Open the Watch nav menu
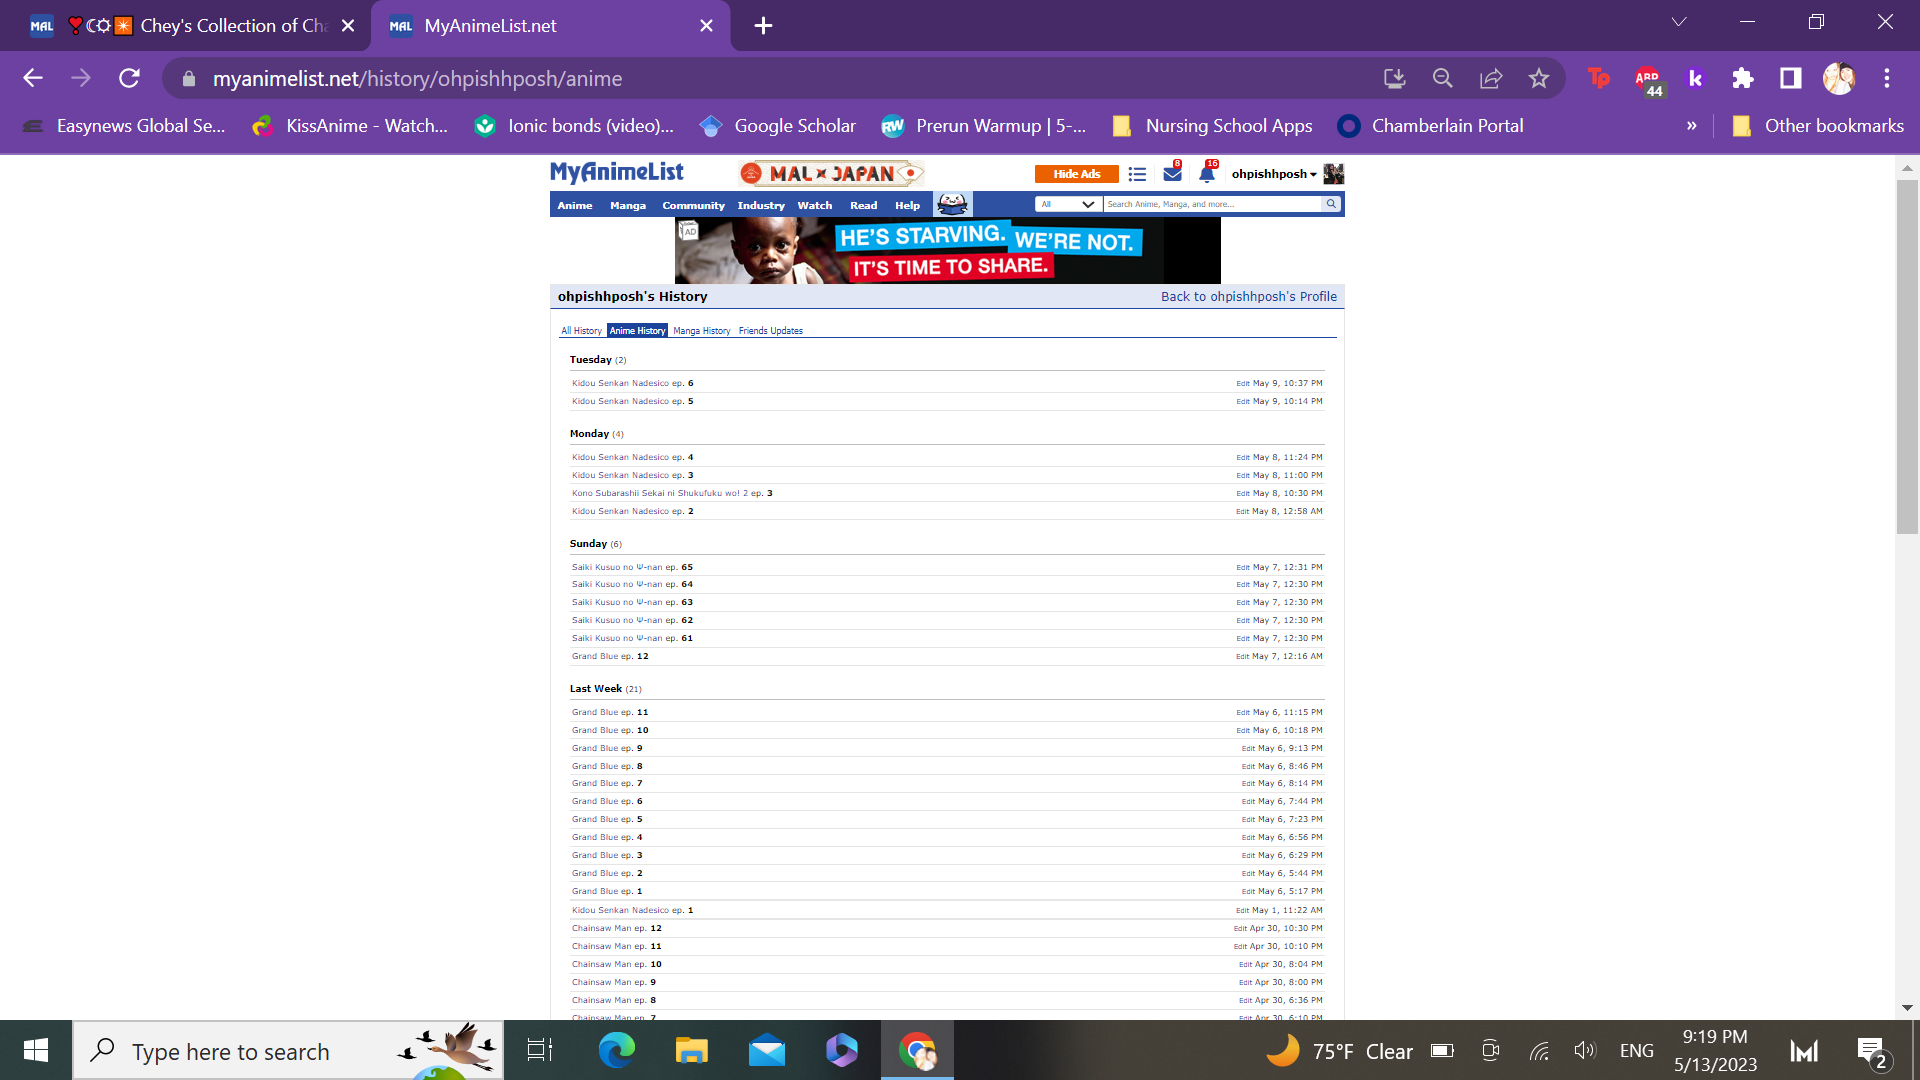The image size is (1920, 1080). point(815,205)
